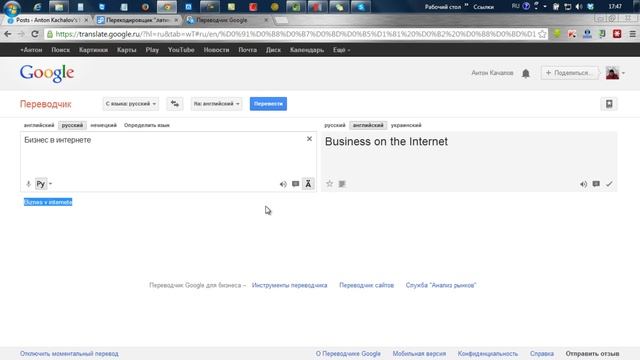This screenshot has height=360, width=640.
Task: Select немецкий as source language
Action: coord(103,125)
